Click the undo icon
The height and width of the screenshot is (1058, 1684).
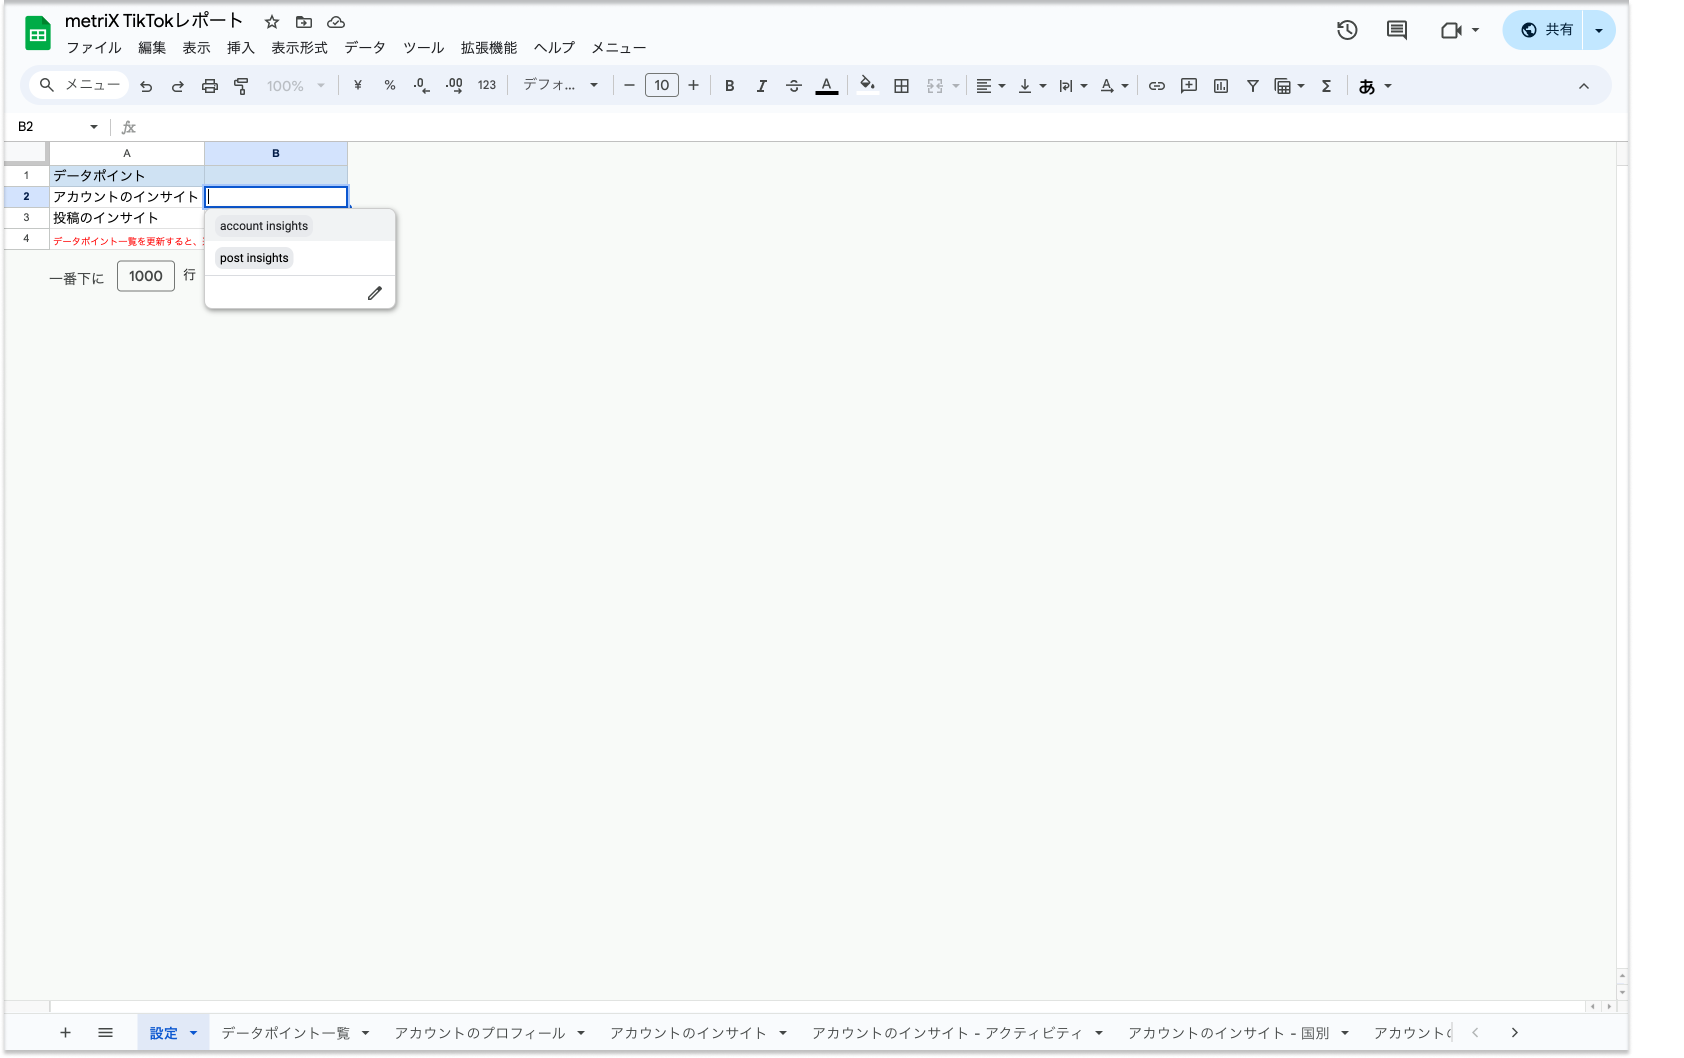tap(146, 86)
